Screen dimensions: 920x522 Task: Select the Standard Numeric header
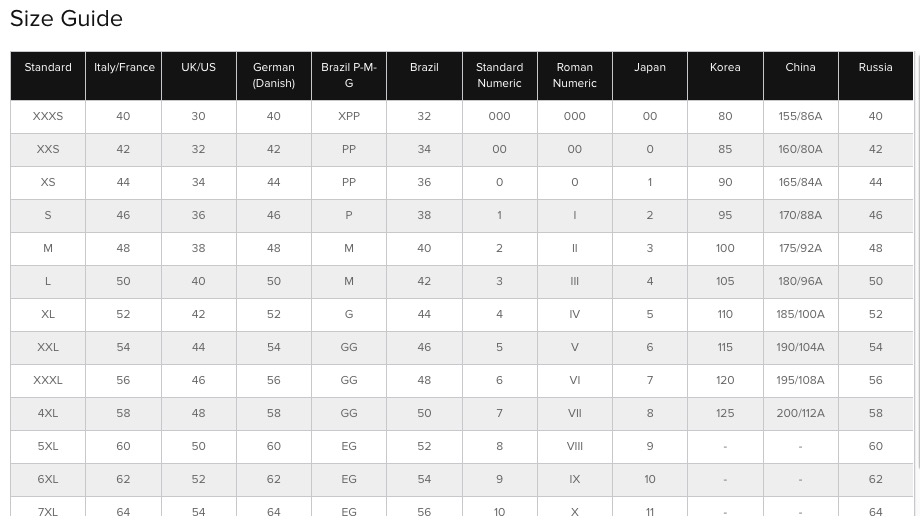click(500, 76)
